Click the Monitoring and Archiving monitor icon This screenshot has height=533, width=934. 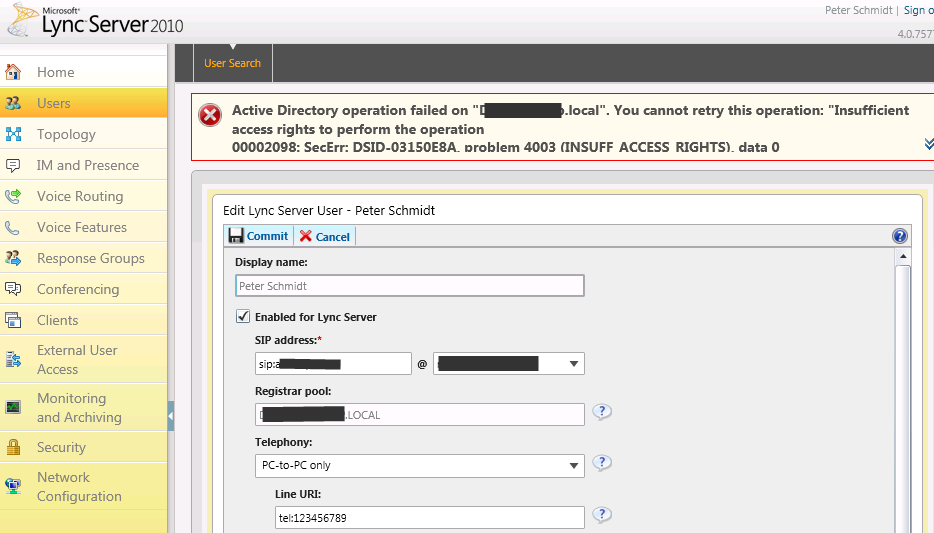click(13, 407)
